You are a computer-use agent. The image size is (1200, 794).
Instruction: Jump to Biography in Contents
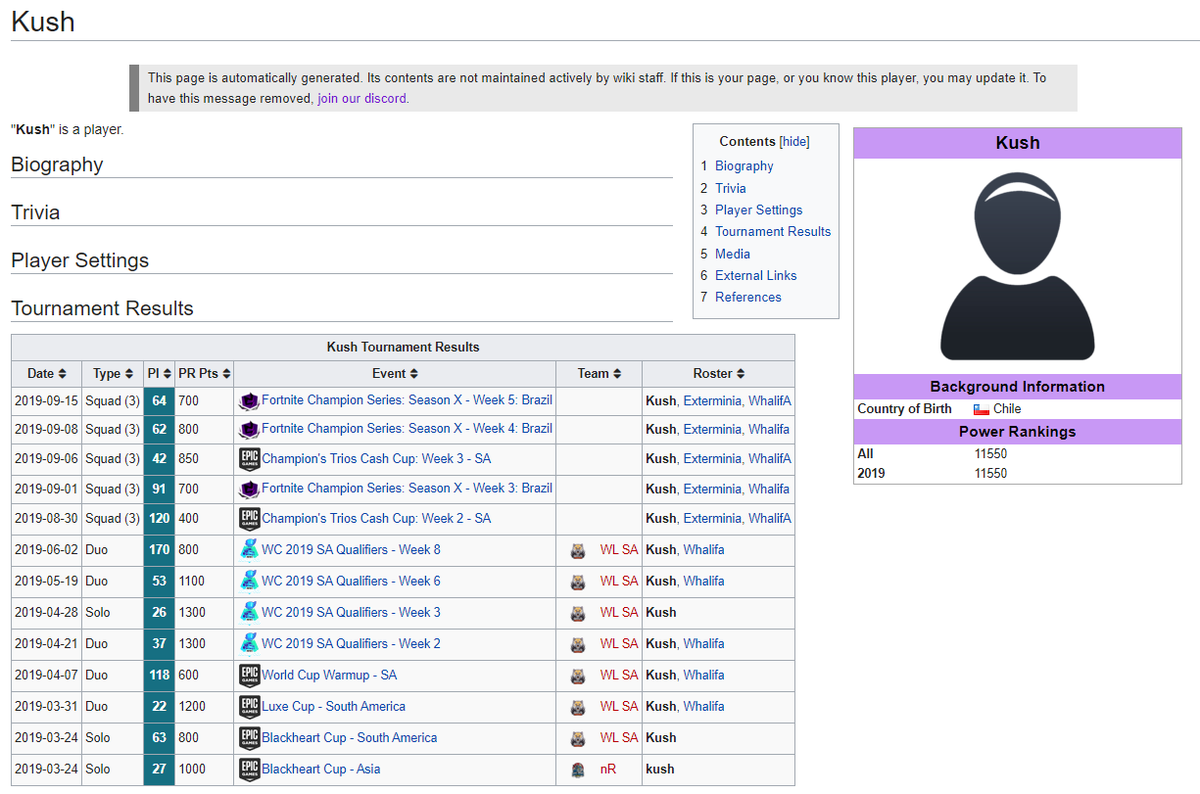pos(744,166)
